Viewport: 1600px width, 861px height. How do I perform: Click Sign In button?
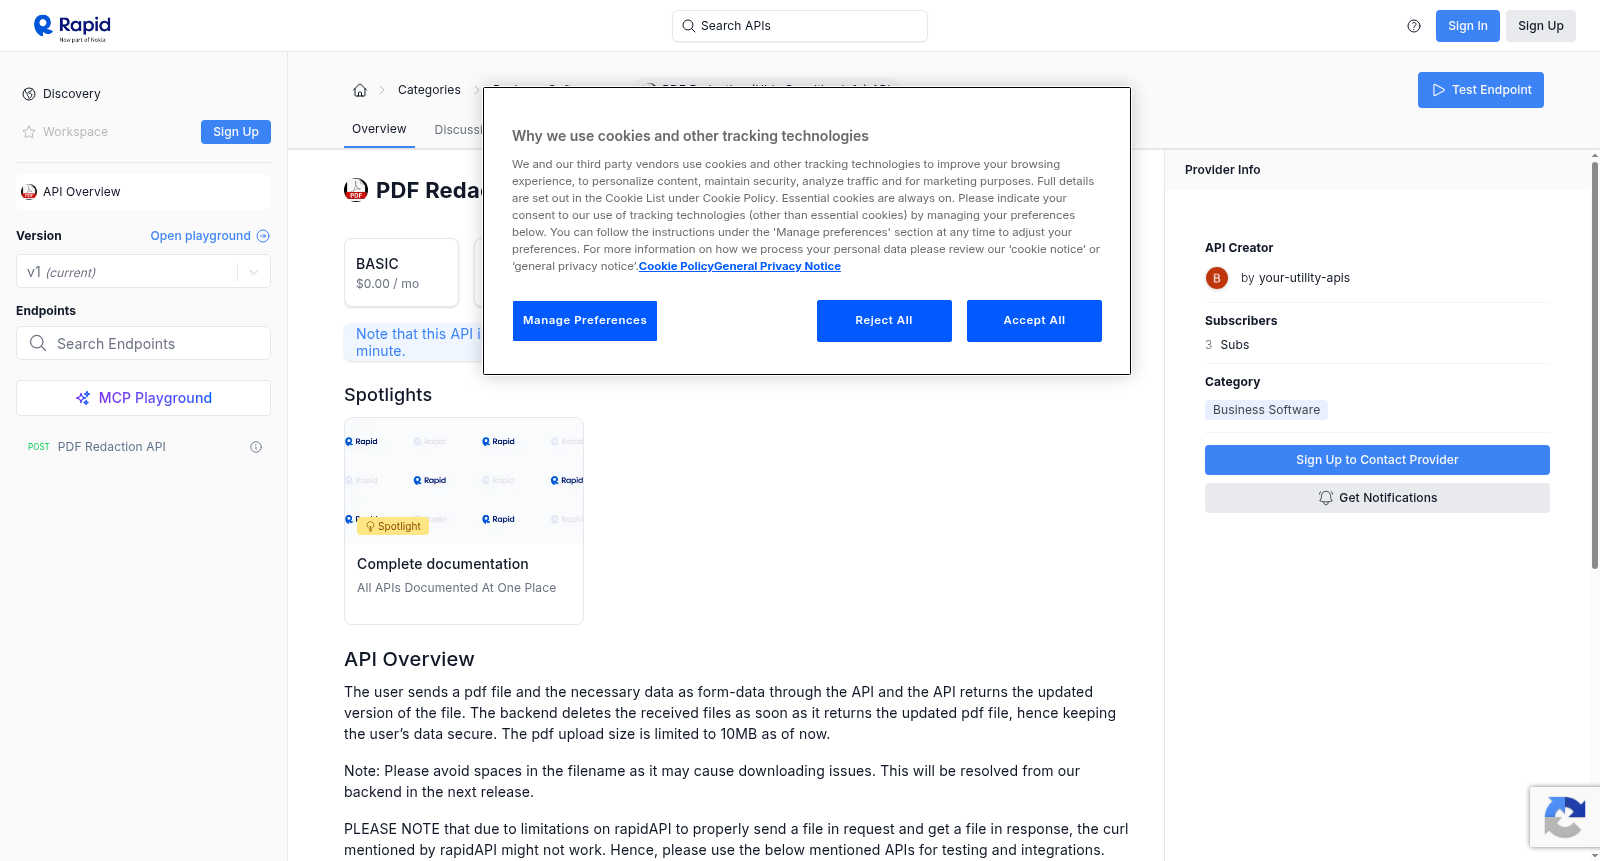[1467, 26]
